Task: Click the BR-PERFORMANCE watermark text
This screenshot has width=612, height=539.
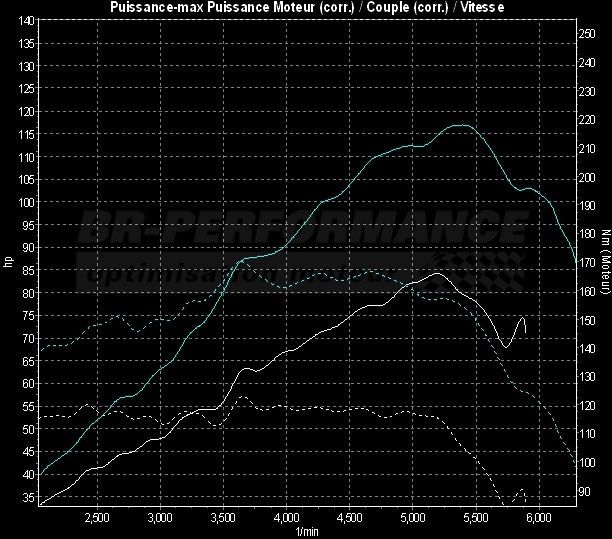Action: 305,230
